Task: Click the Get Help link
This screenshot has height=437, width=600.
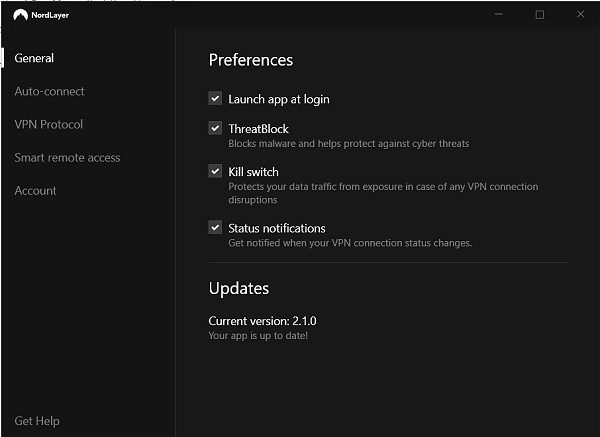Action: pyautogui.click(x=37, y=421)
